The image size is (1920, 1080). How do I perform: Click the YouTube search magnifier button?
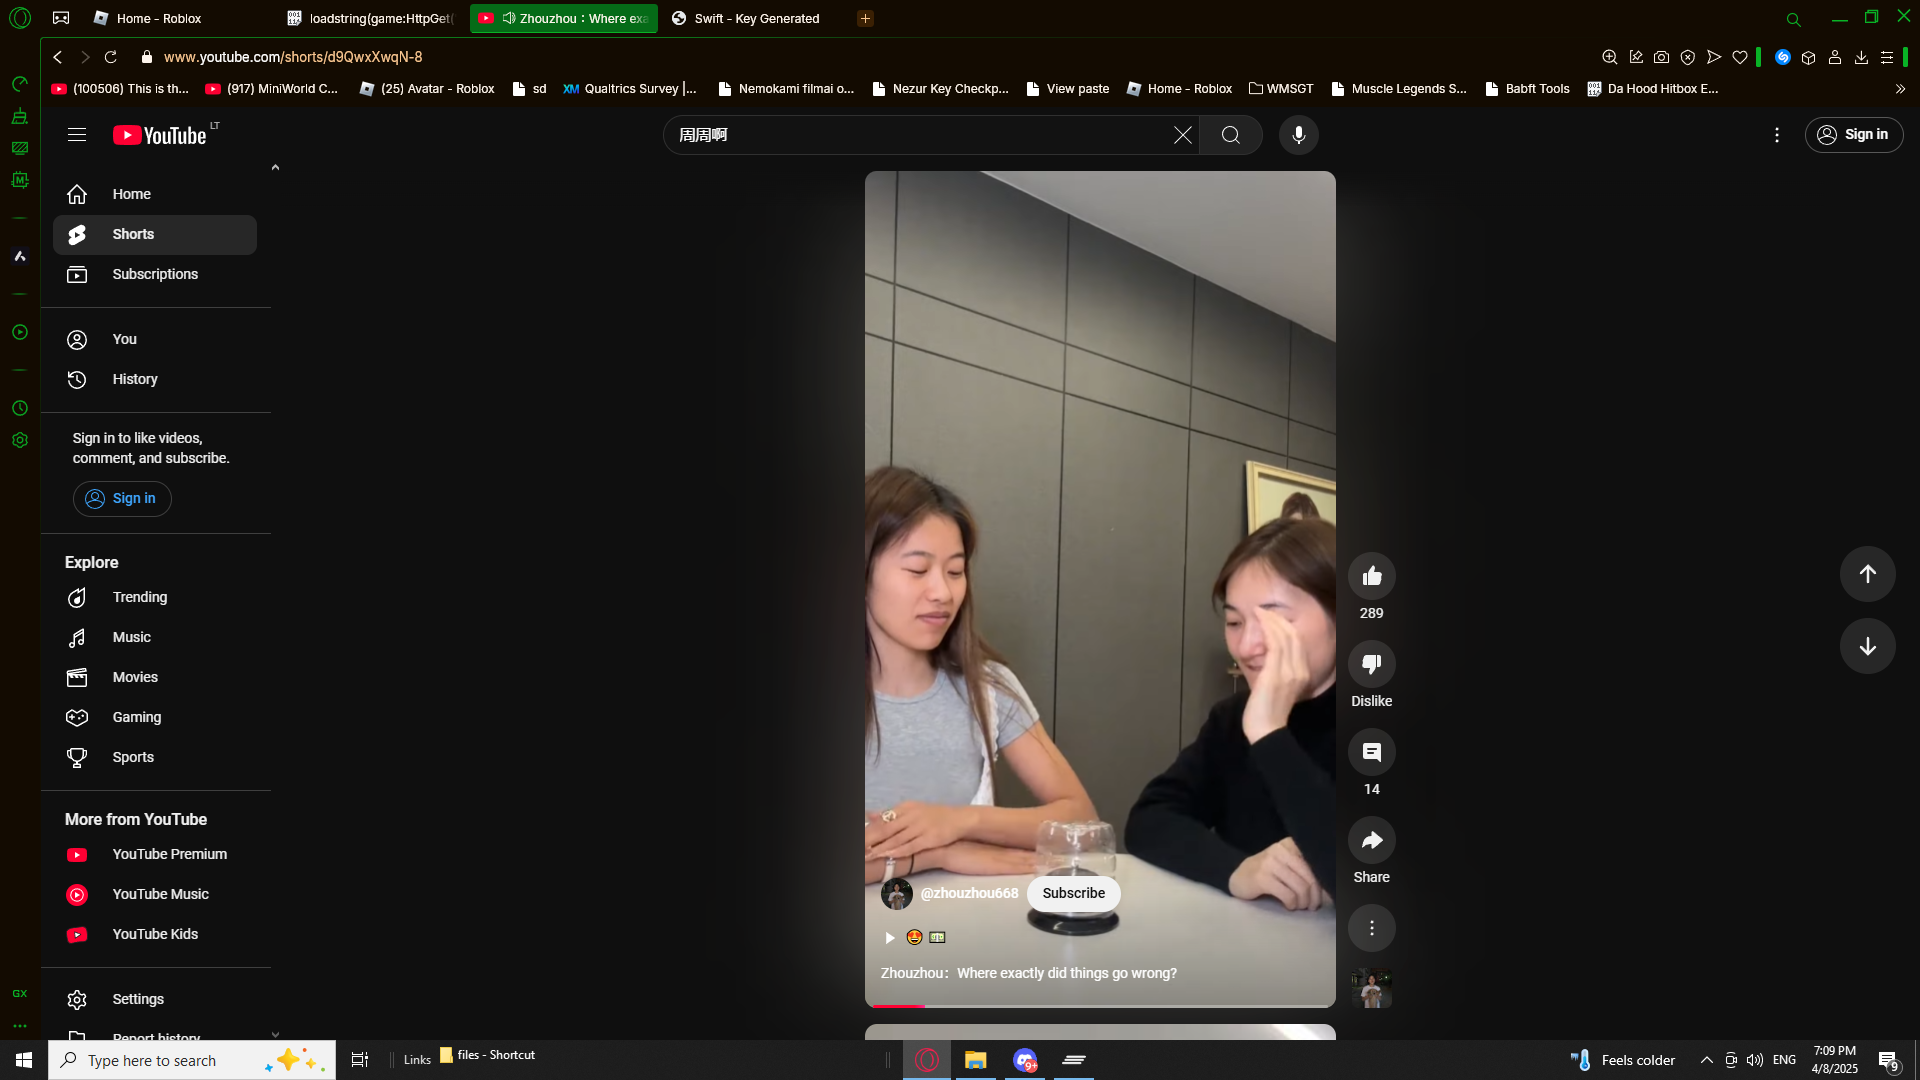[x=1230, y=135]
